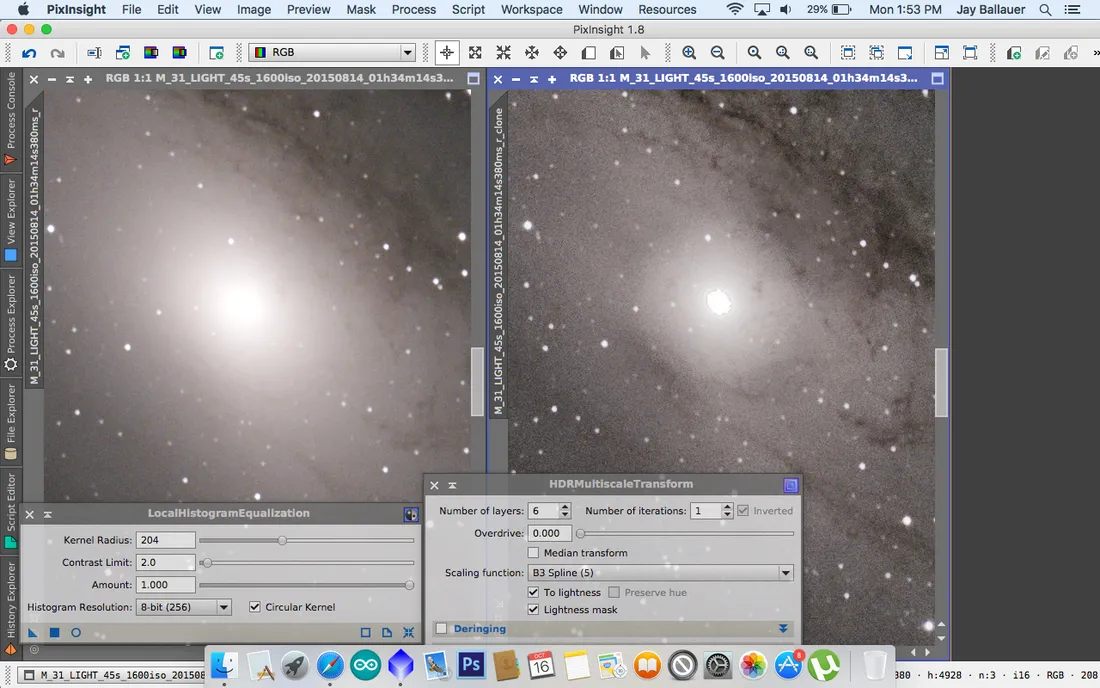This screenshot has height=688, width=1100.
Task: Open the Preview menu
Action: tap(309, 10)
